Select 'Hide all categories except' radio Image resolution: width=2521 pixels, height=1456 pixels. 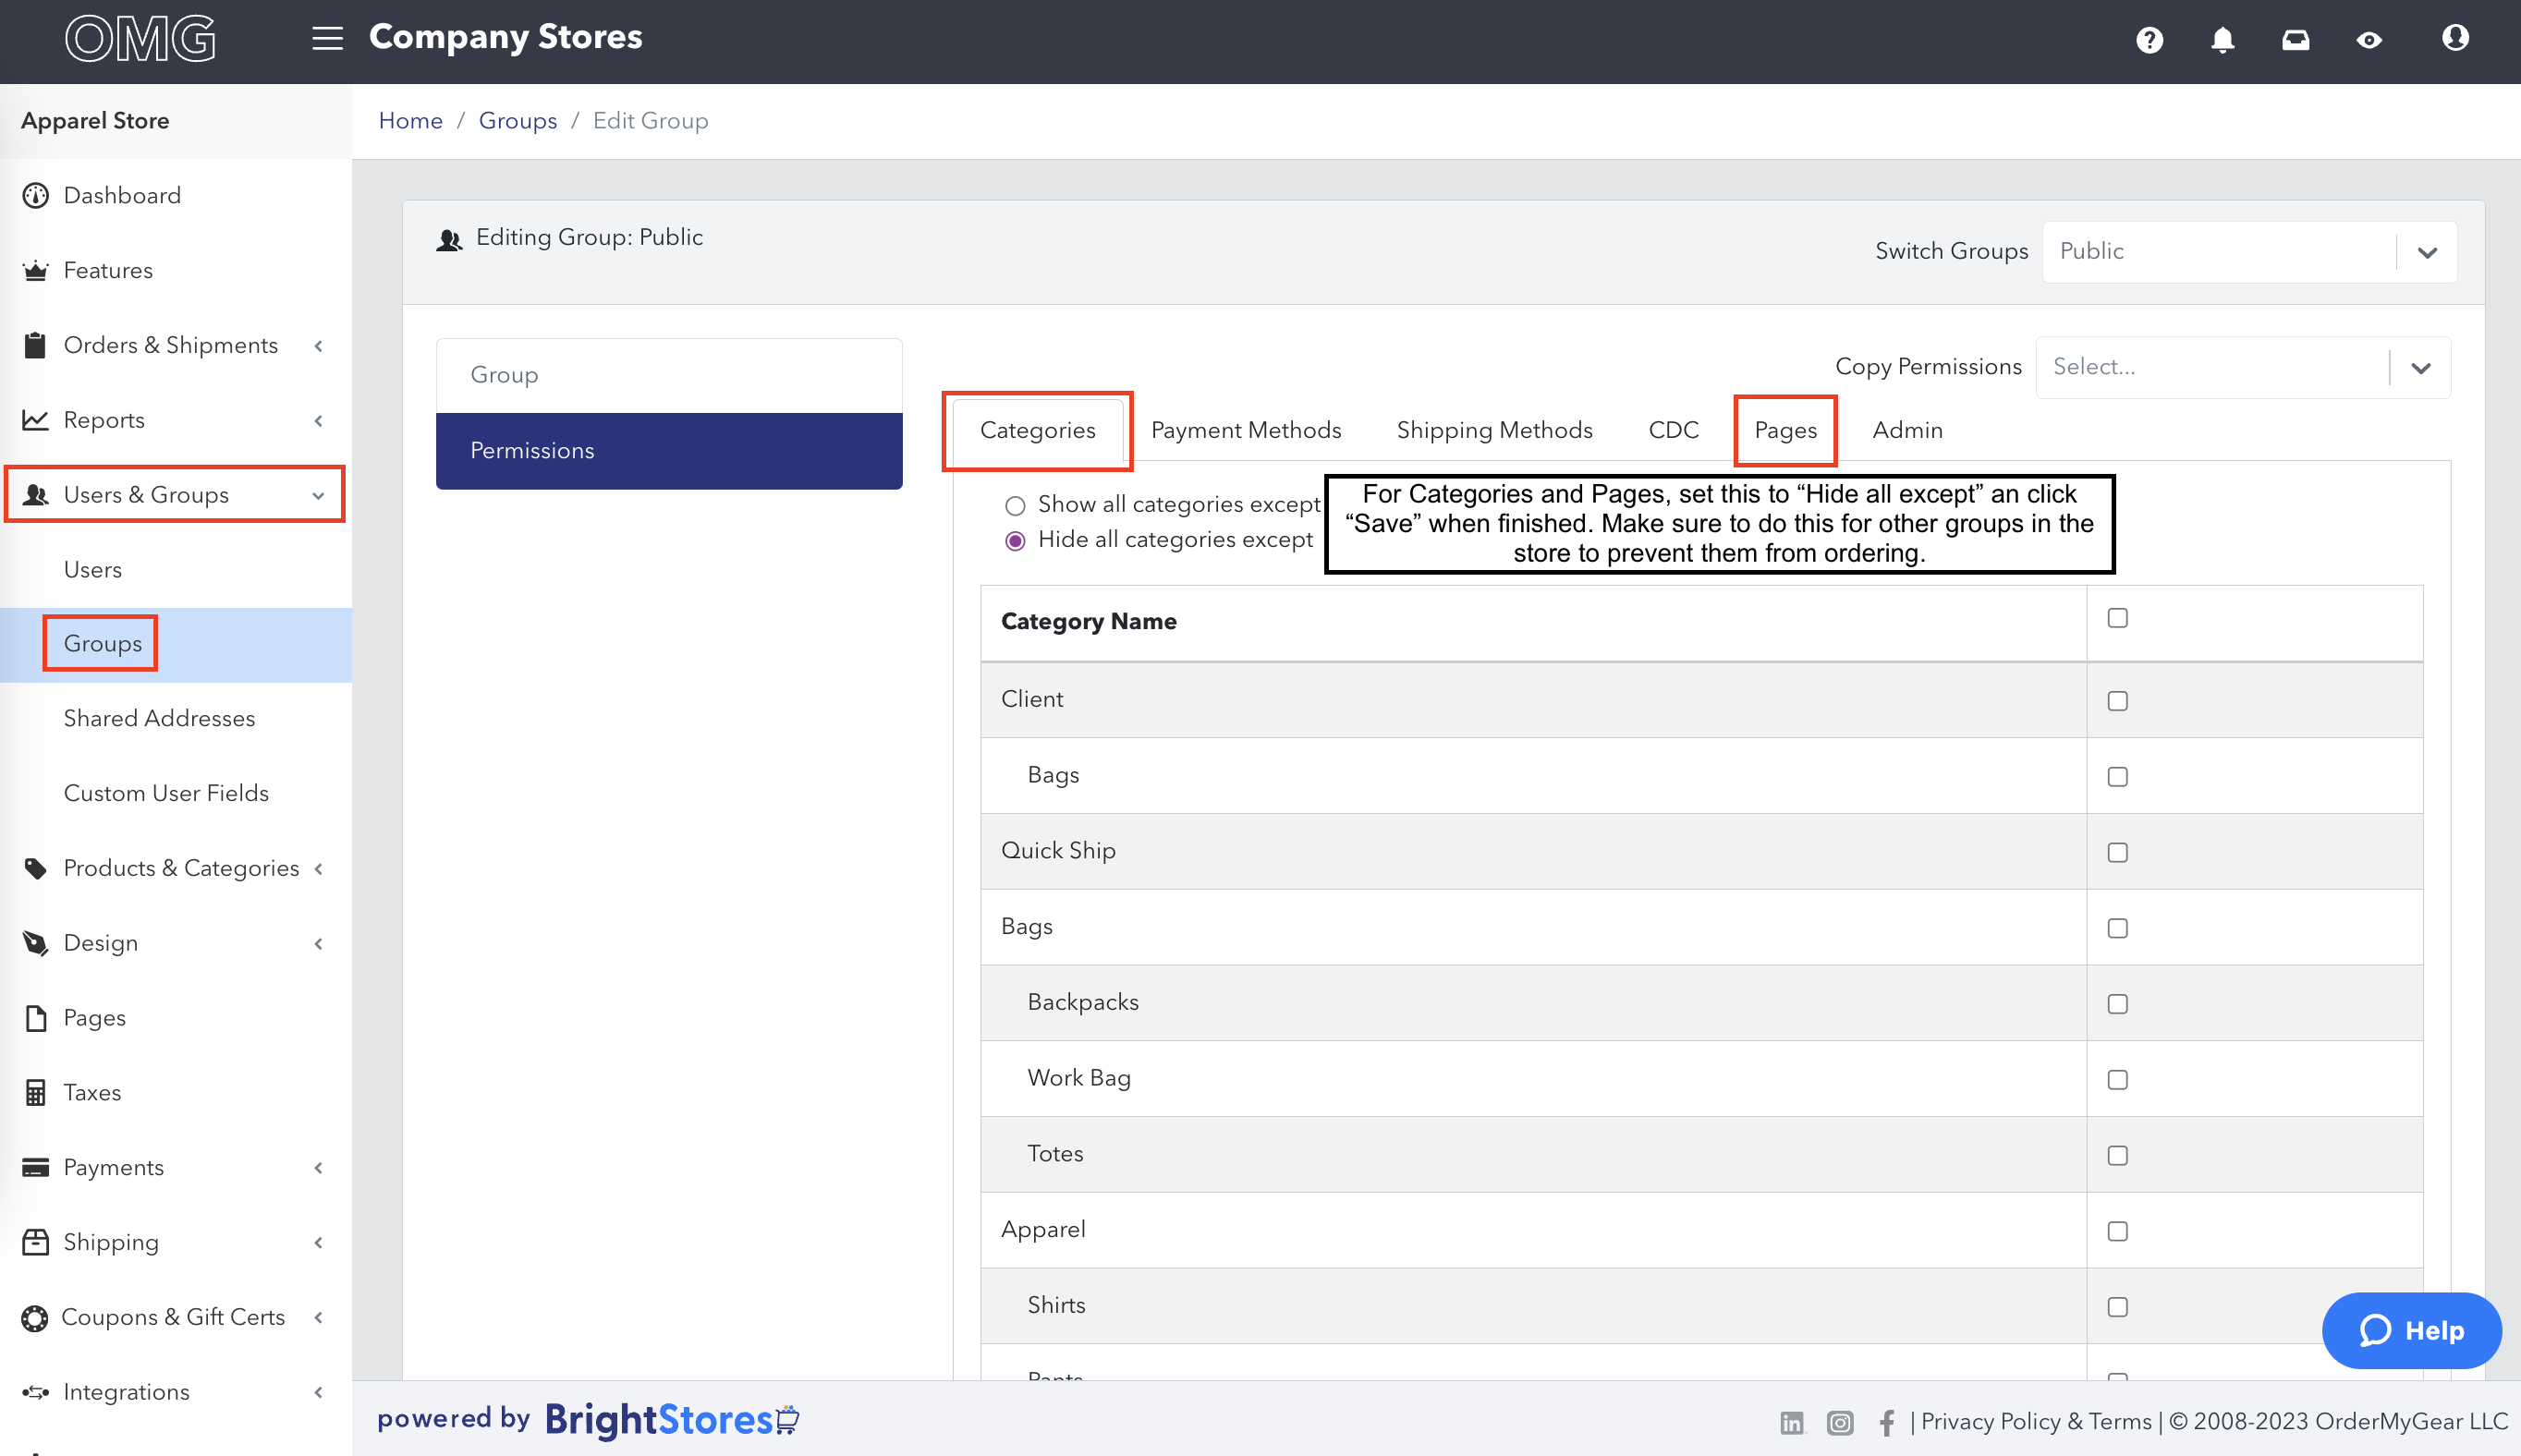tap(1015, 541)
